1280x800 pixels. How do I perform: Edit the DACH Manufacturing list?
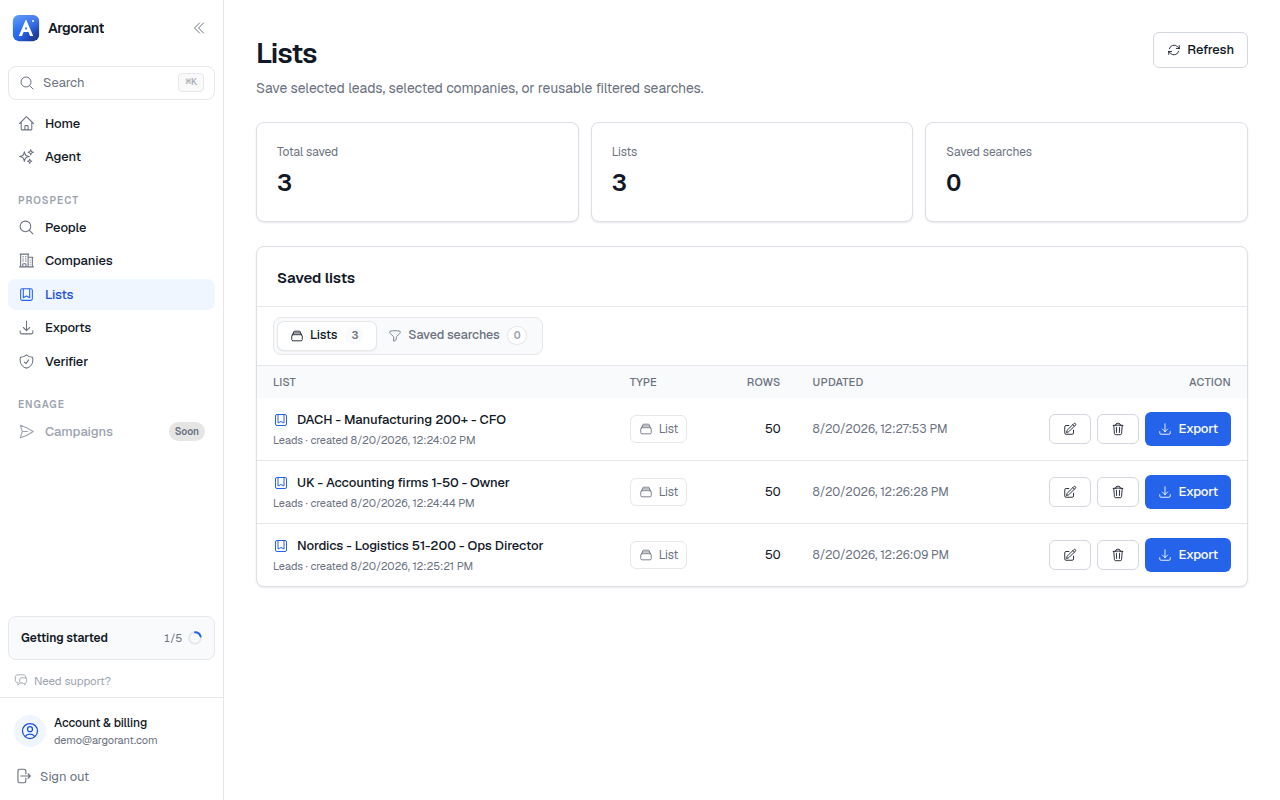(1070, 429)
